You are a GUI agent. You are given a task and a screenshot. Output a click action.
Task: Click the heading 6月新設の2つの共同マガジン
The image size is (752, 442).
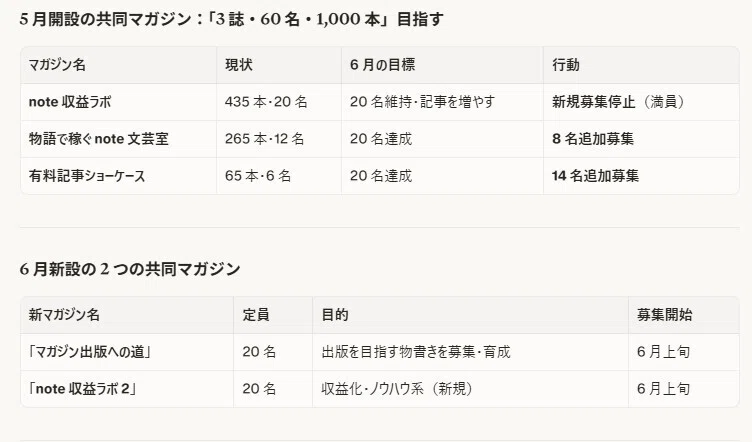tap(130, 269)
